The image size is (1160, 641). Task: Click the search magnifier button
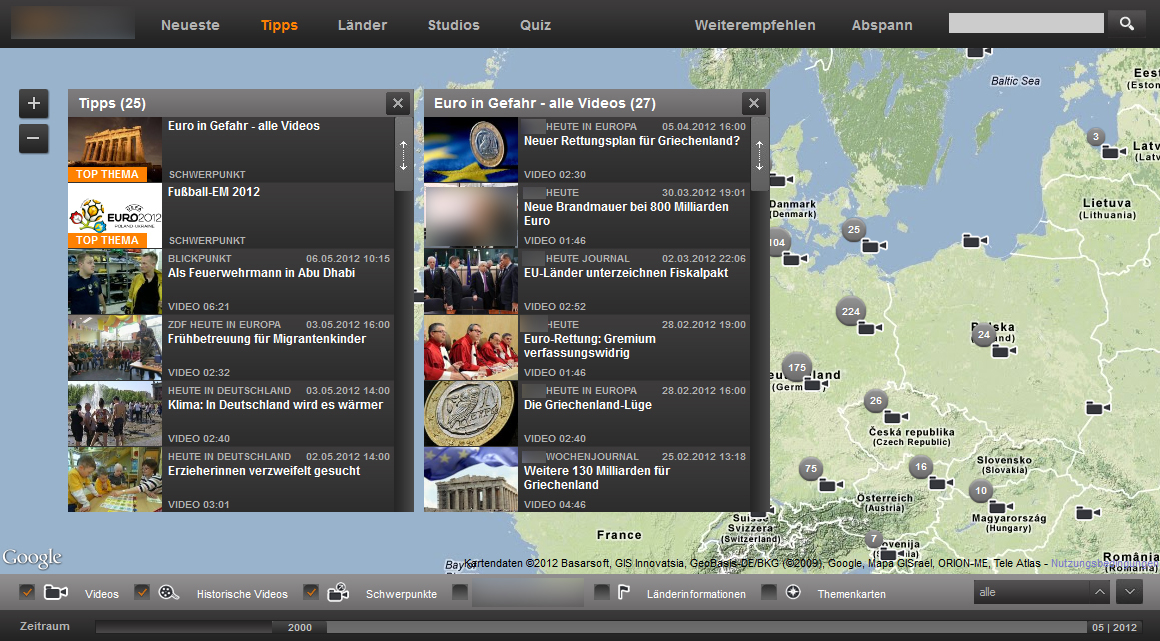click(x=1127, y=24)
